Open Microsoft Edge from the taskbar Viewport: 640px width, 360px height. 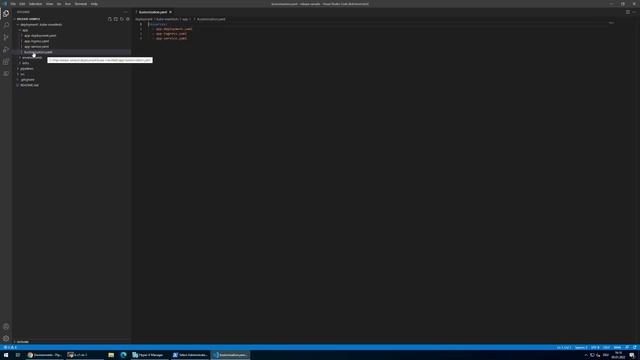tap(123, 355)
